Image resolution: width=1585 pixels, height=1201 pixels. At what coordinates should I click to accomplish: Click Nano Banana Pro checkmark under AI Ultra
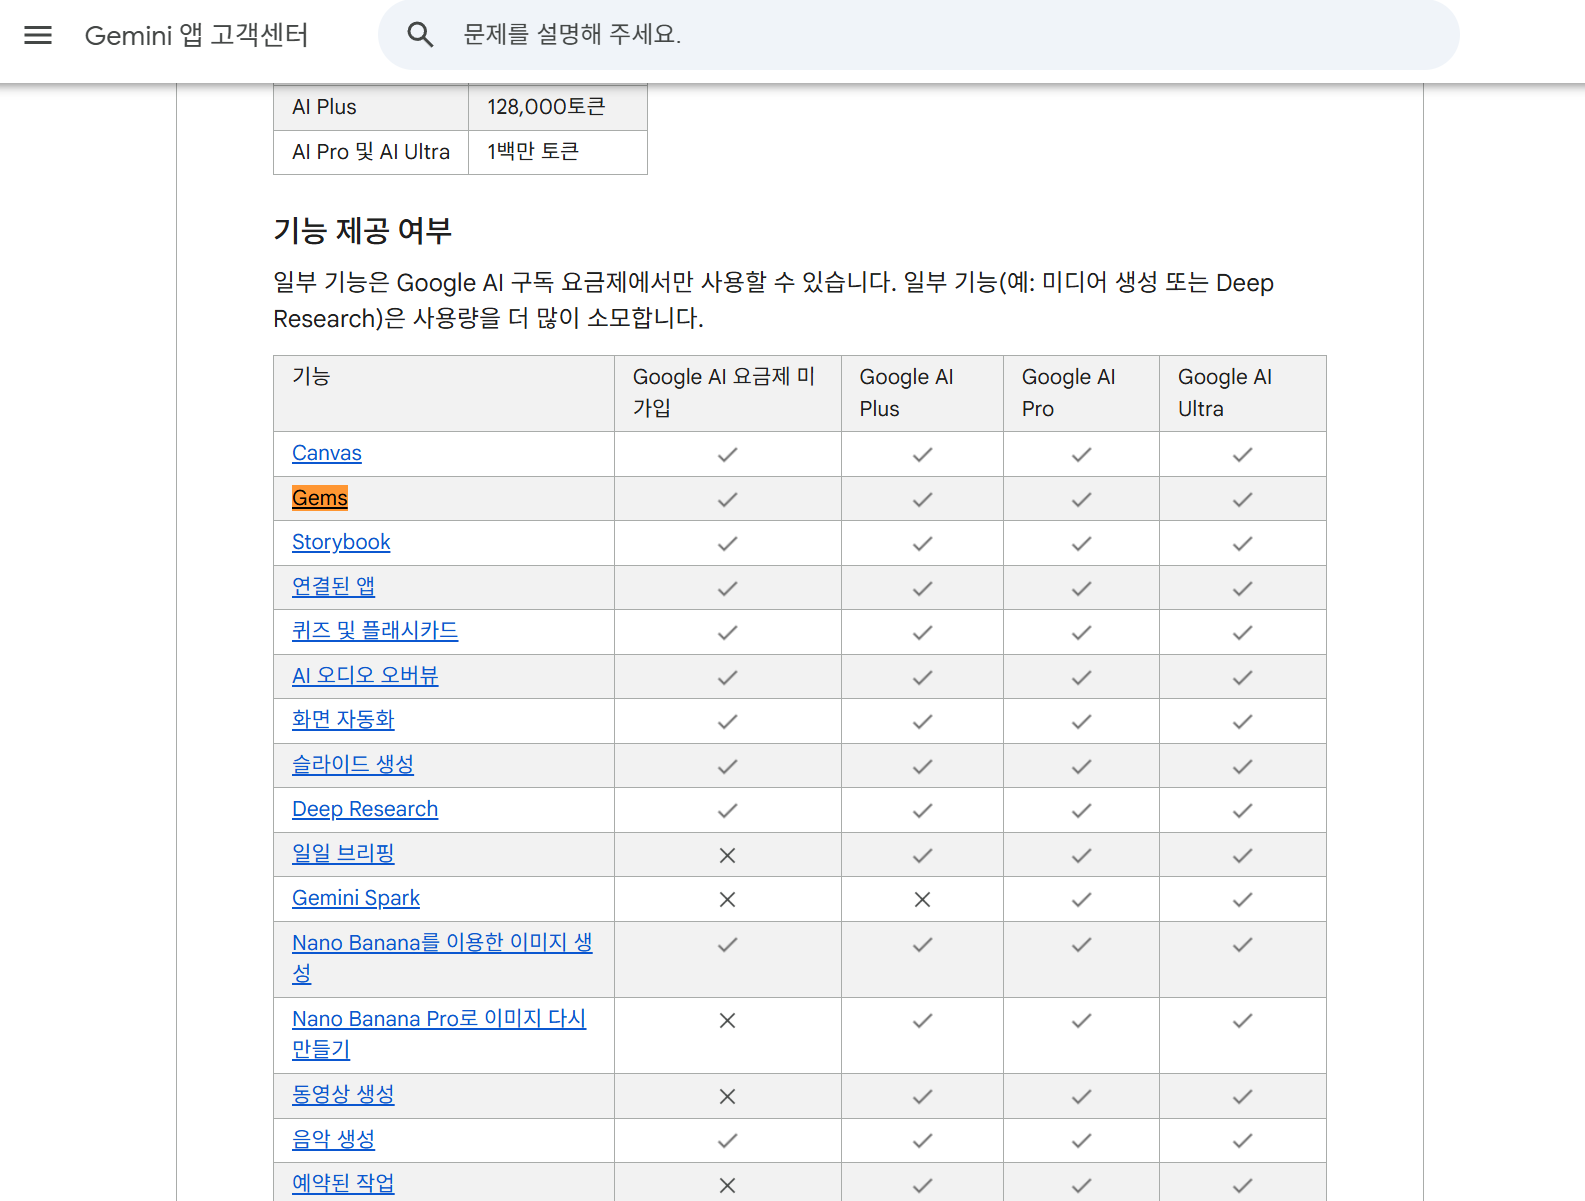1242,1021
